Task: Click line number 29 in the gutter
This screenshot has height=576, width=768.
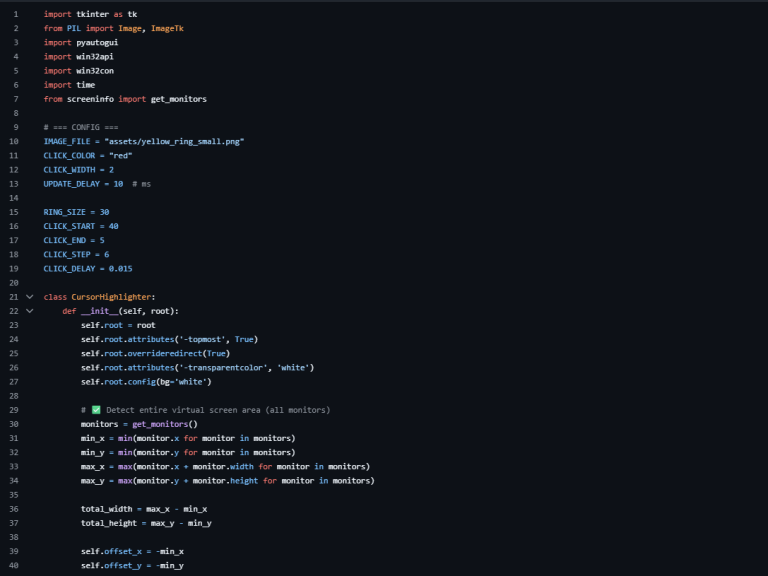Action: 14,410
